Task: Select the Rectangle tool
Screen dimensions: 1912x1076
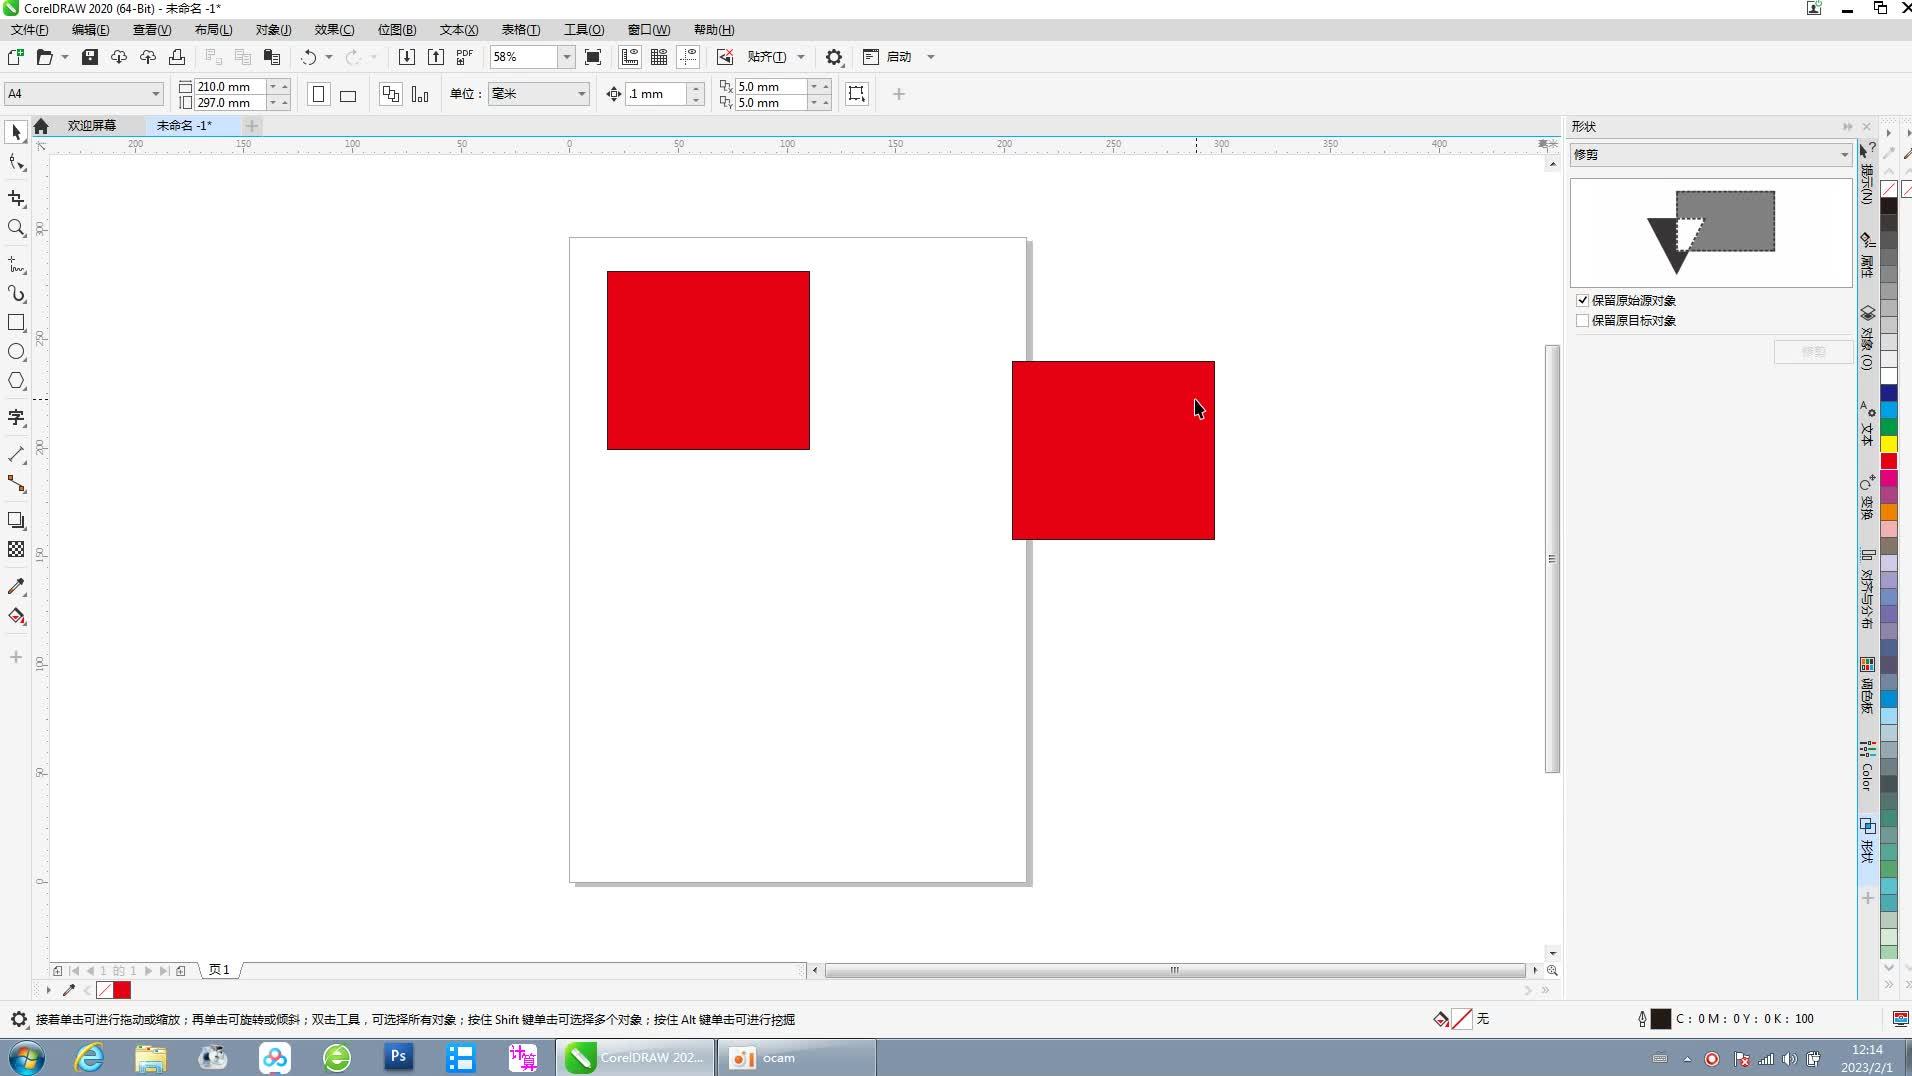Action: (x=16, y=322)
